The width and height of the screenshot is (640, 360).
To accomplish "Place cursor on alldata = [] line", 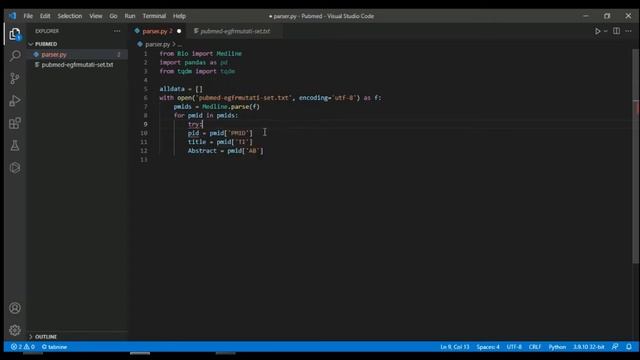I will [x=181, y=89].
